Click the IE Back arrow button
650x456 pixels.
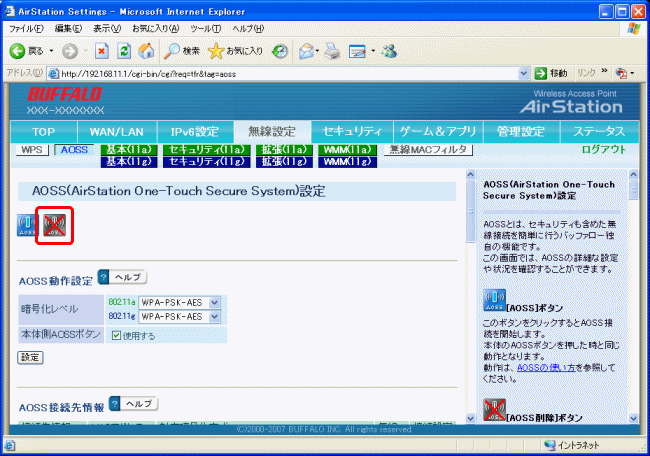(x=17, y=51)
